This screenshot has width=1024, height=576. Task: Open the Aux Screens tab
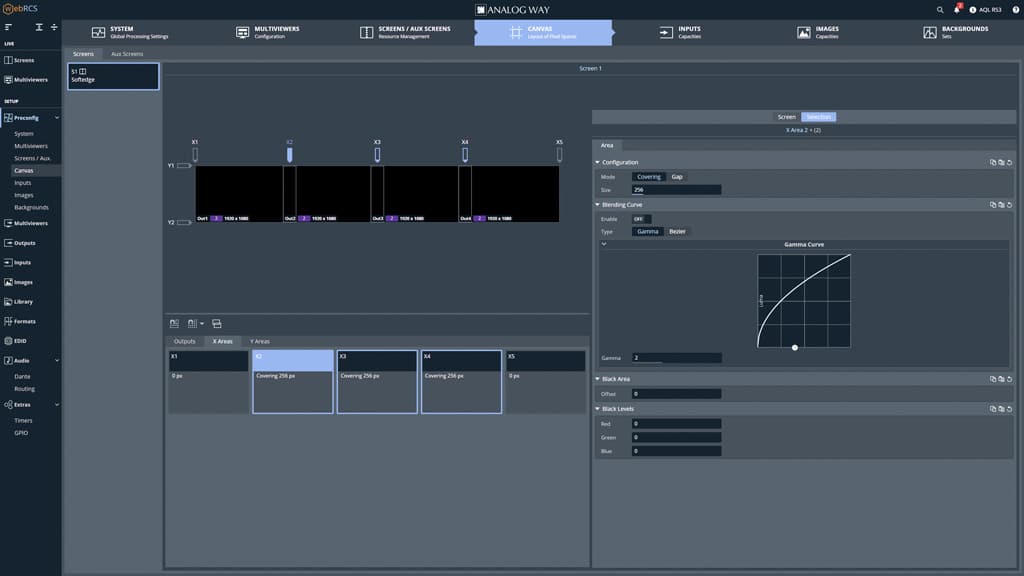click(127, 54)
